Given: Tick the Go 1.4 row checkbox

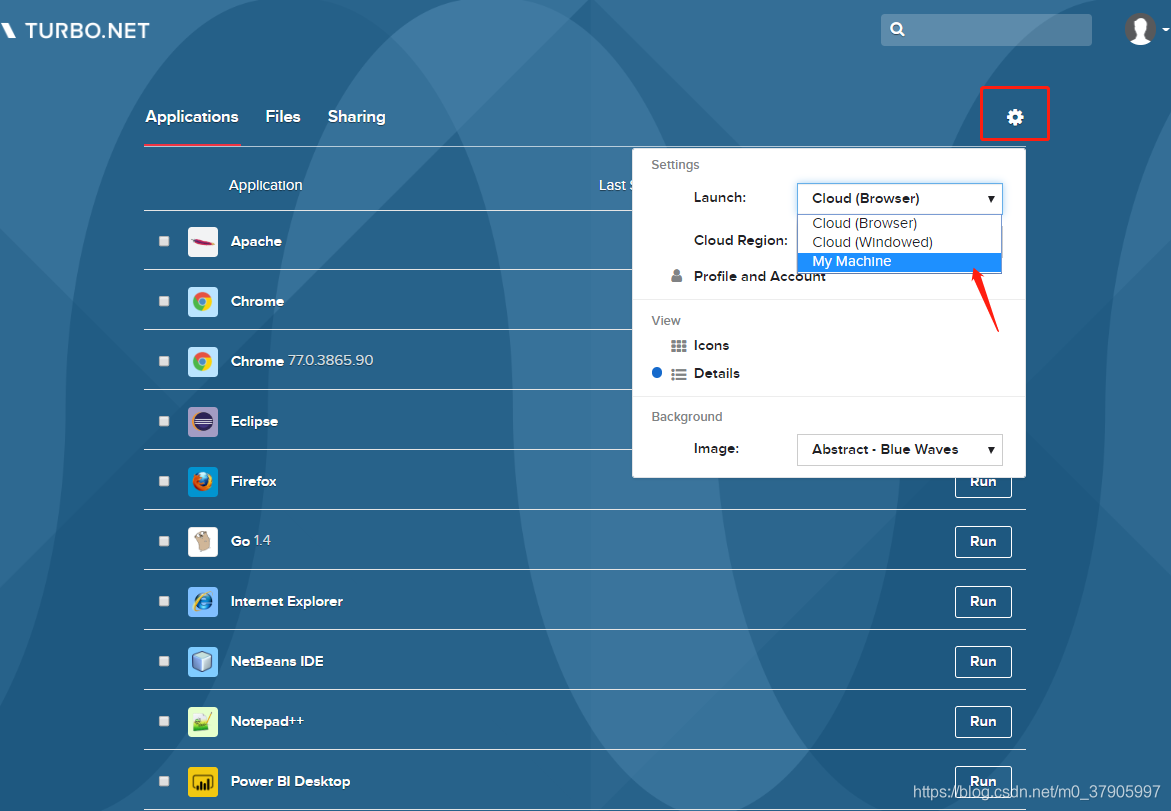Looking at the screenshot, I should pos(164,541).
